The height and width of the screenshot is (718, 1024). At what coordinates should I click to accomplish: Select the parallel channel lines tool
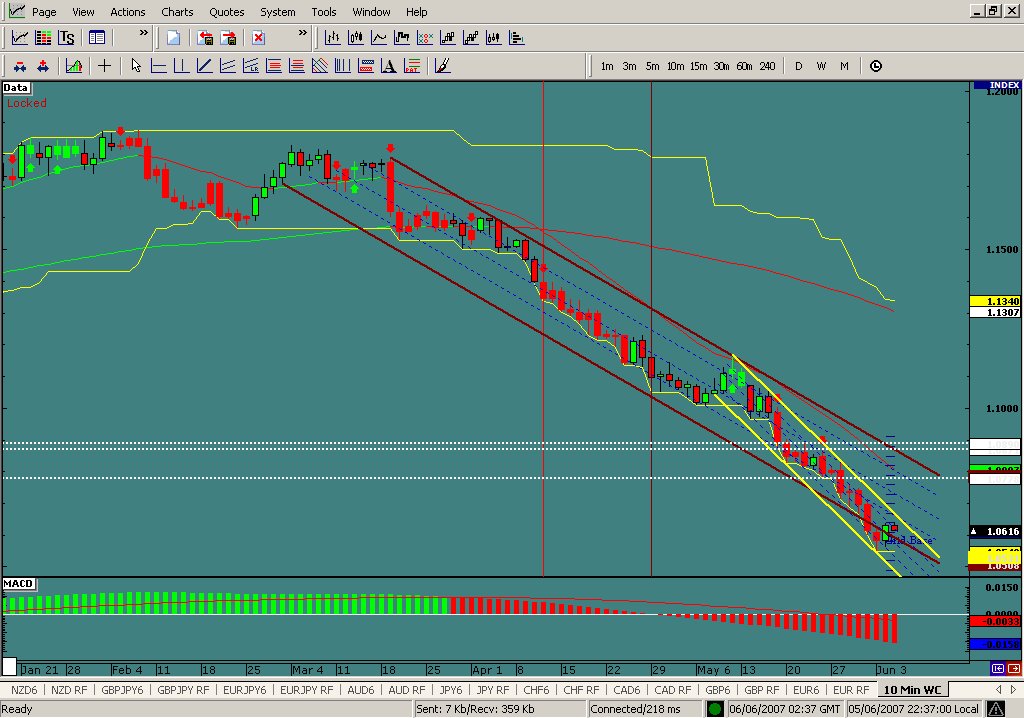[x=227, y=66]
